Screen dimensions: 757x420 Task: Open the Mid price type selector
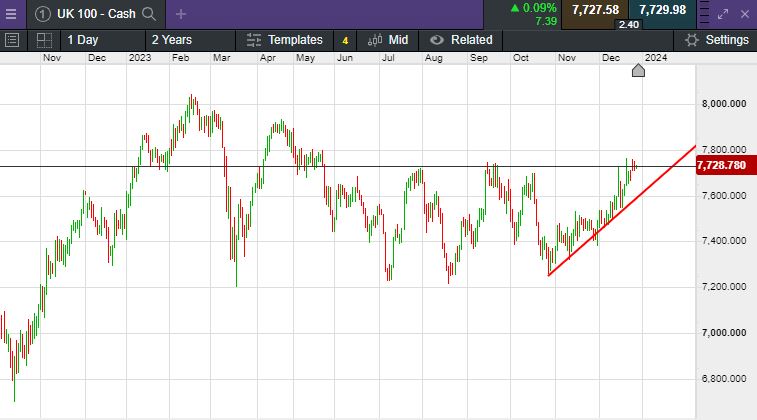pos(388,40)
